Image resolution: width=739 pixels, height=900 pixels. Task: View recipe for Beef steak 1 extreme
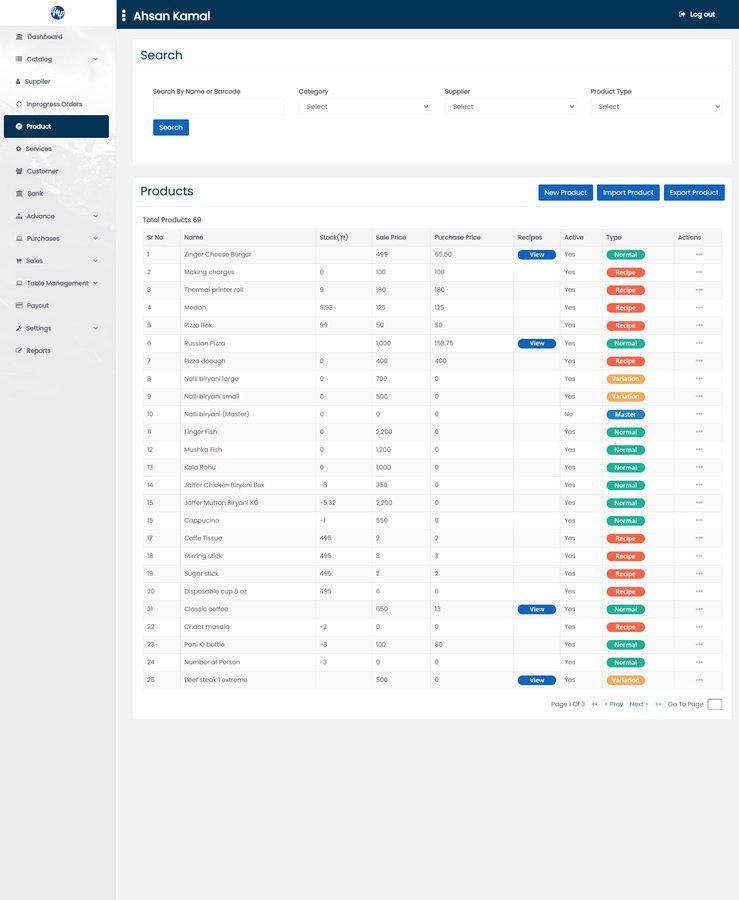(536, 680)
